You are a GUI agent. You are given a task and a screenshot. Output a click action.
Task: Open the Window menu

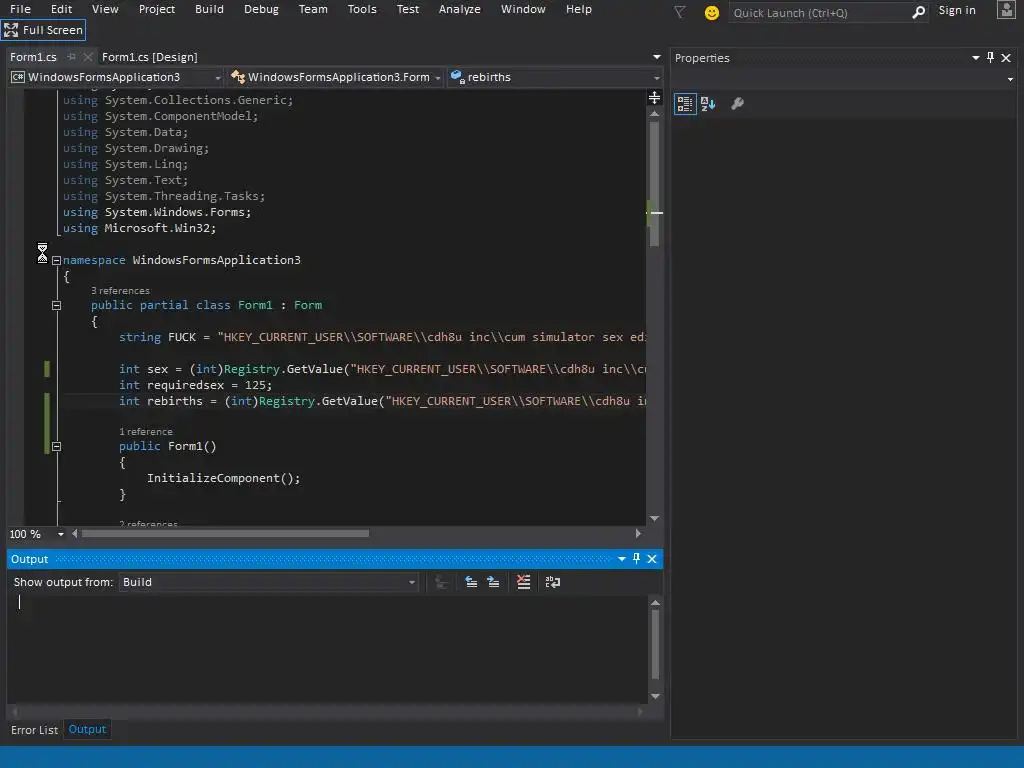point(523,9)
